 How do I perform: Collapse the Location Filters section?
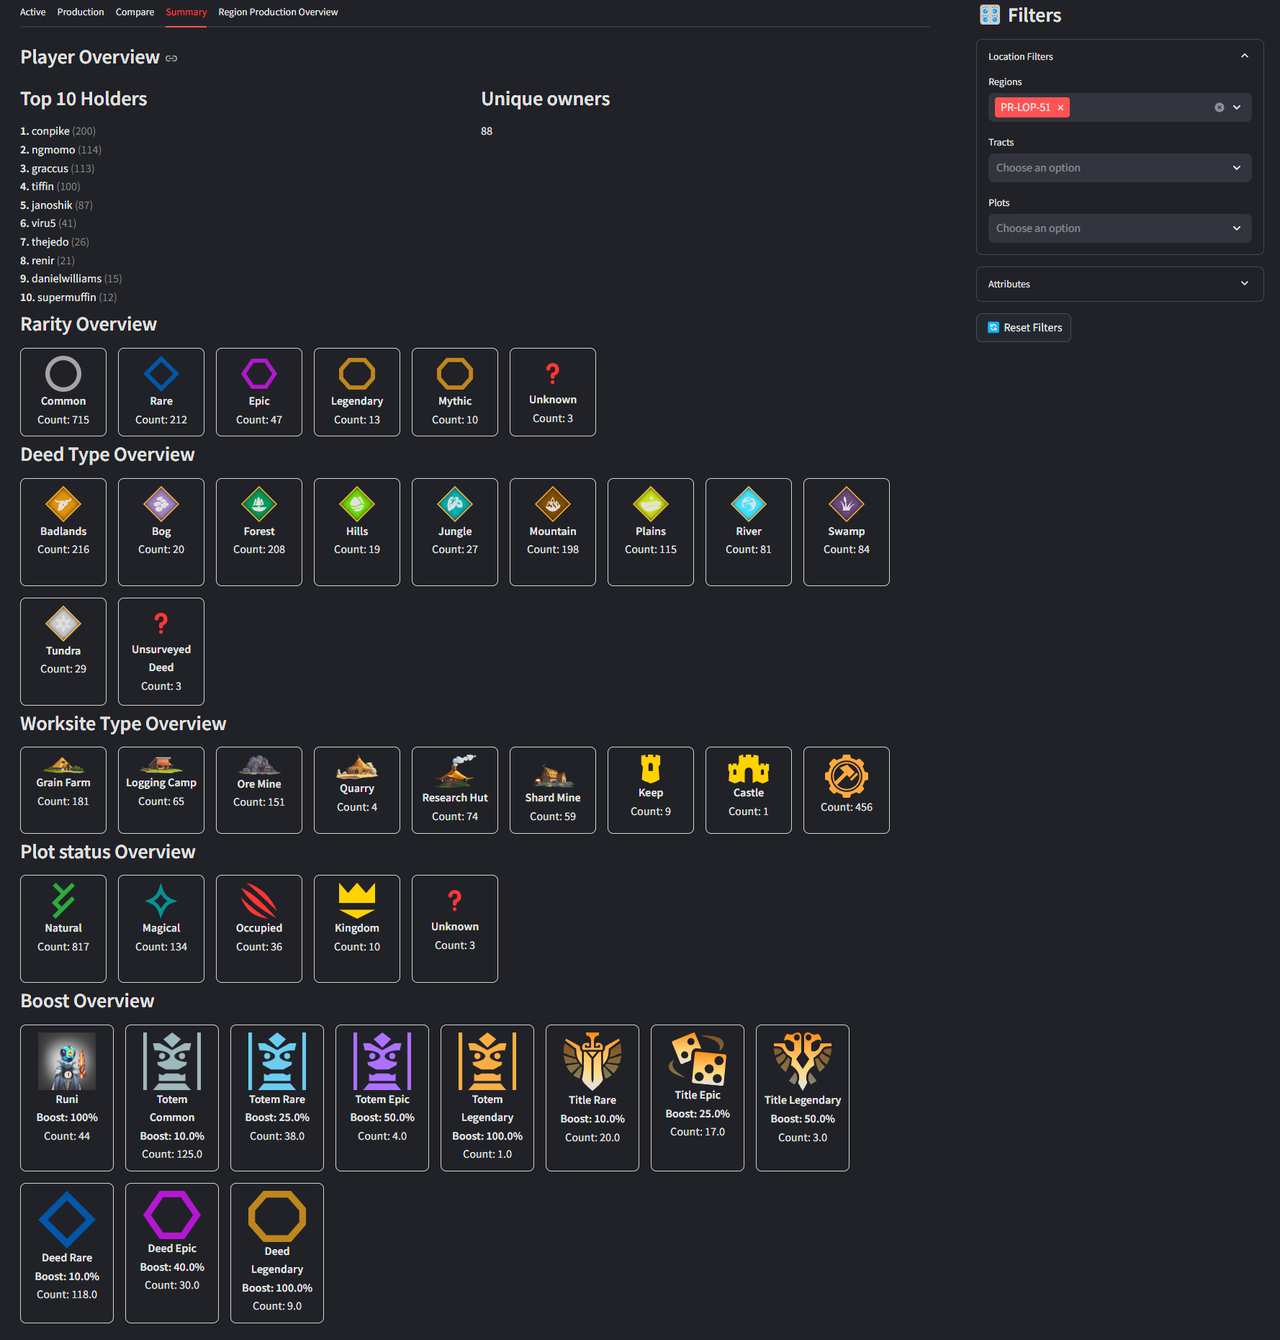tap(1120, 57)
